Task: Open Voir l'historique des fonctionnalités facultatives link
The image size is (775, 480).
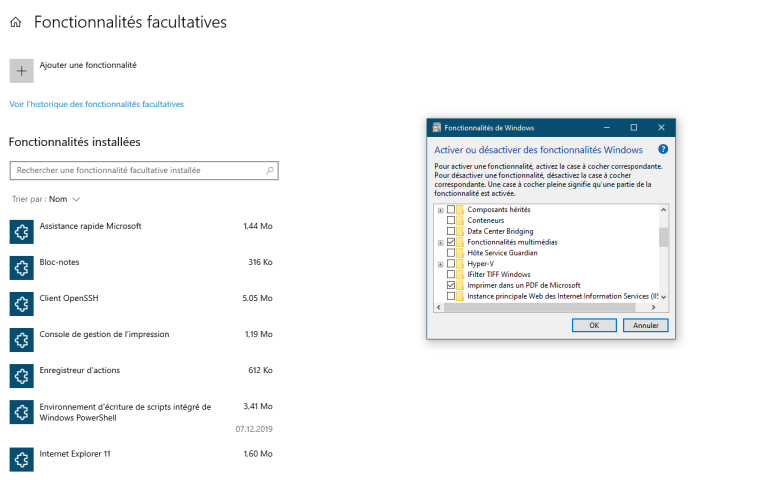Action: [x=96, y=104]
